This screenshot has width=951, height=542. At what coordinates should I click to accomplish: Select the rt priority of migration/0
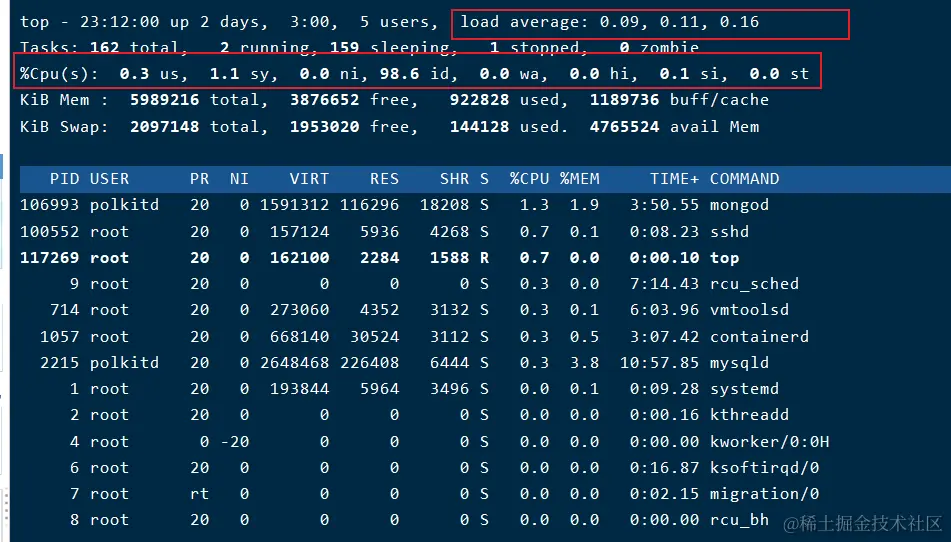(200, 493)
